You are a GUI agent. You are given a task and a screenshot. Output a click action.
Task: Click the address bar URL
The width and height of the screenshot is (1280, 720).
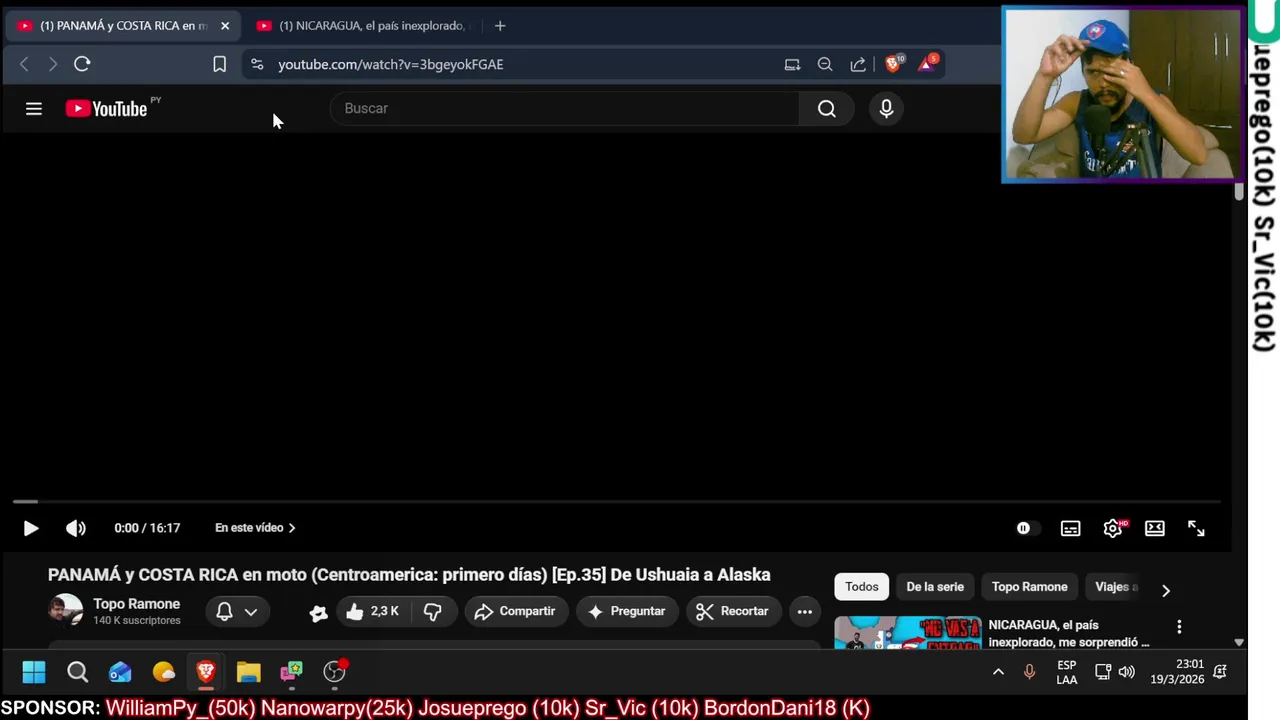pos(390,64)
